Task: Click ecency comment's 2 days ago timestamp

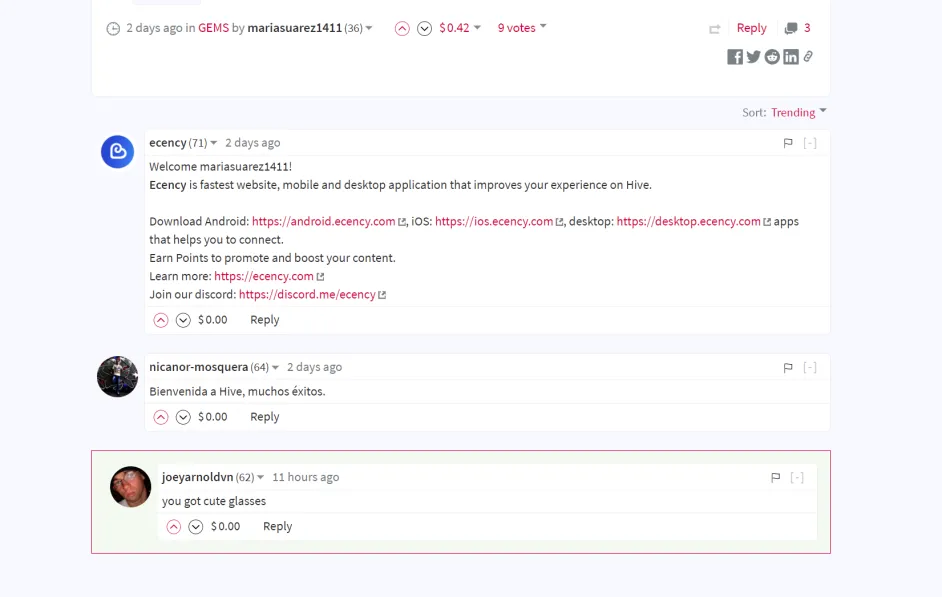Action: pyautogui.click(x=252, y=143)
